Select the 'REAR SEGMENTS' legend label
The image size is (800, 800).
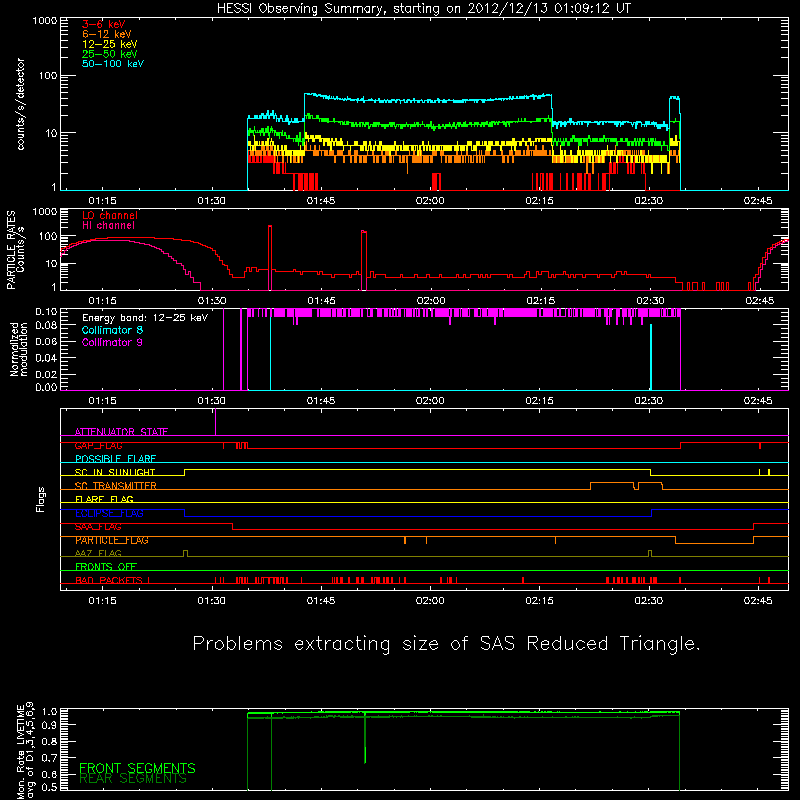click(133, 778)
